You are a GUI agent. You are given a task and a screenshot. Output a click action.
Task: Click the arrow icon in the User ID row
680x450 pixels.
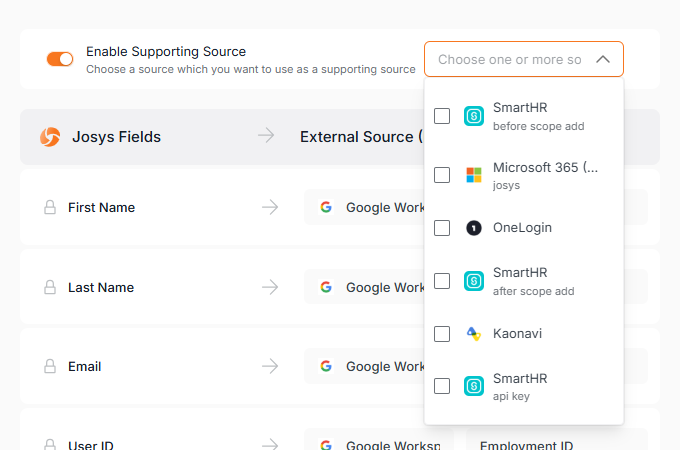click(270, 444)
